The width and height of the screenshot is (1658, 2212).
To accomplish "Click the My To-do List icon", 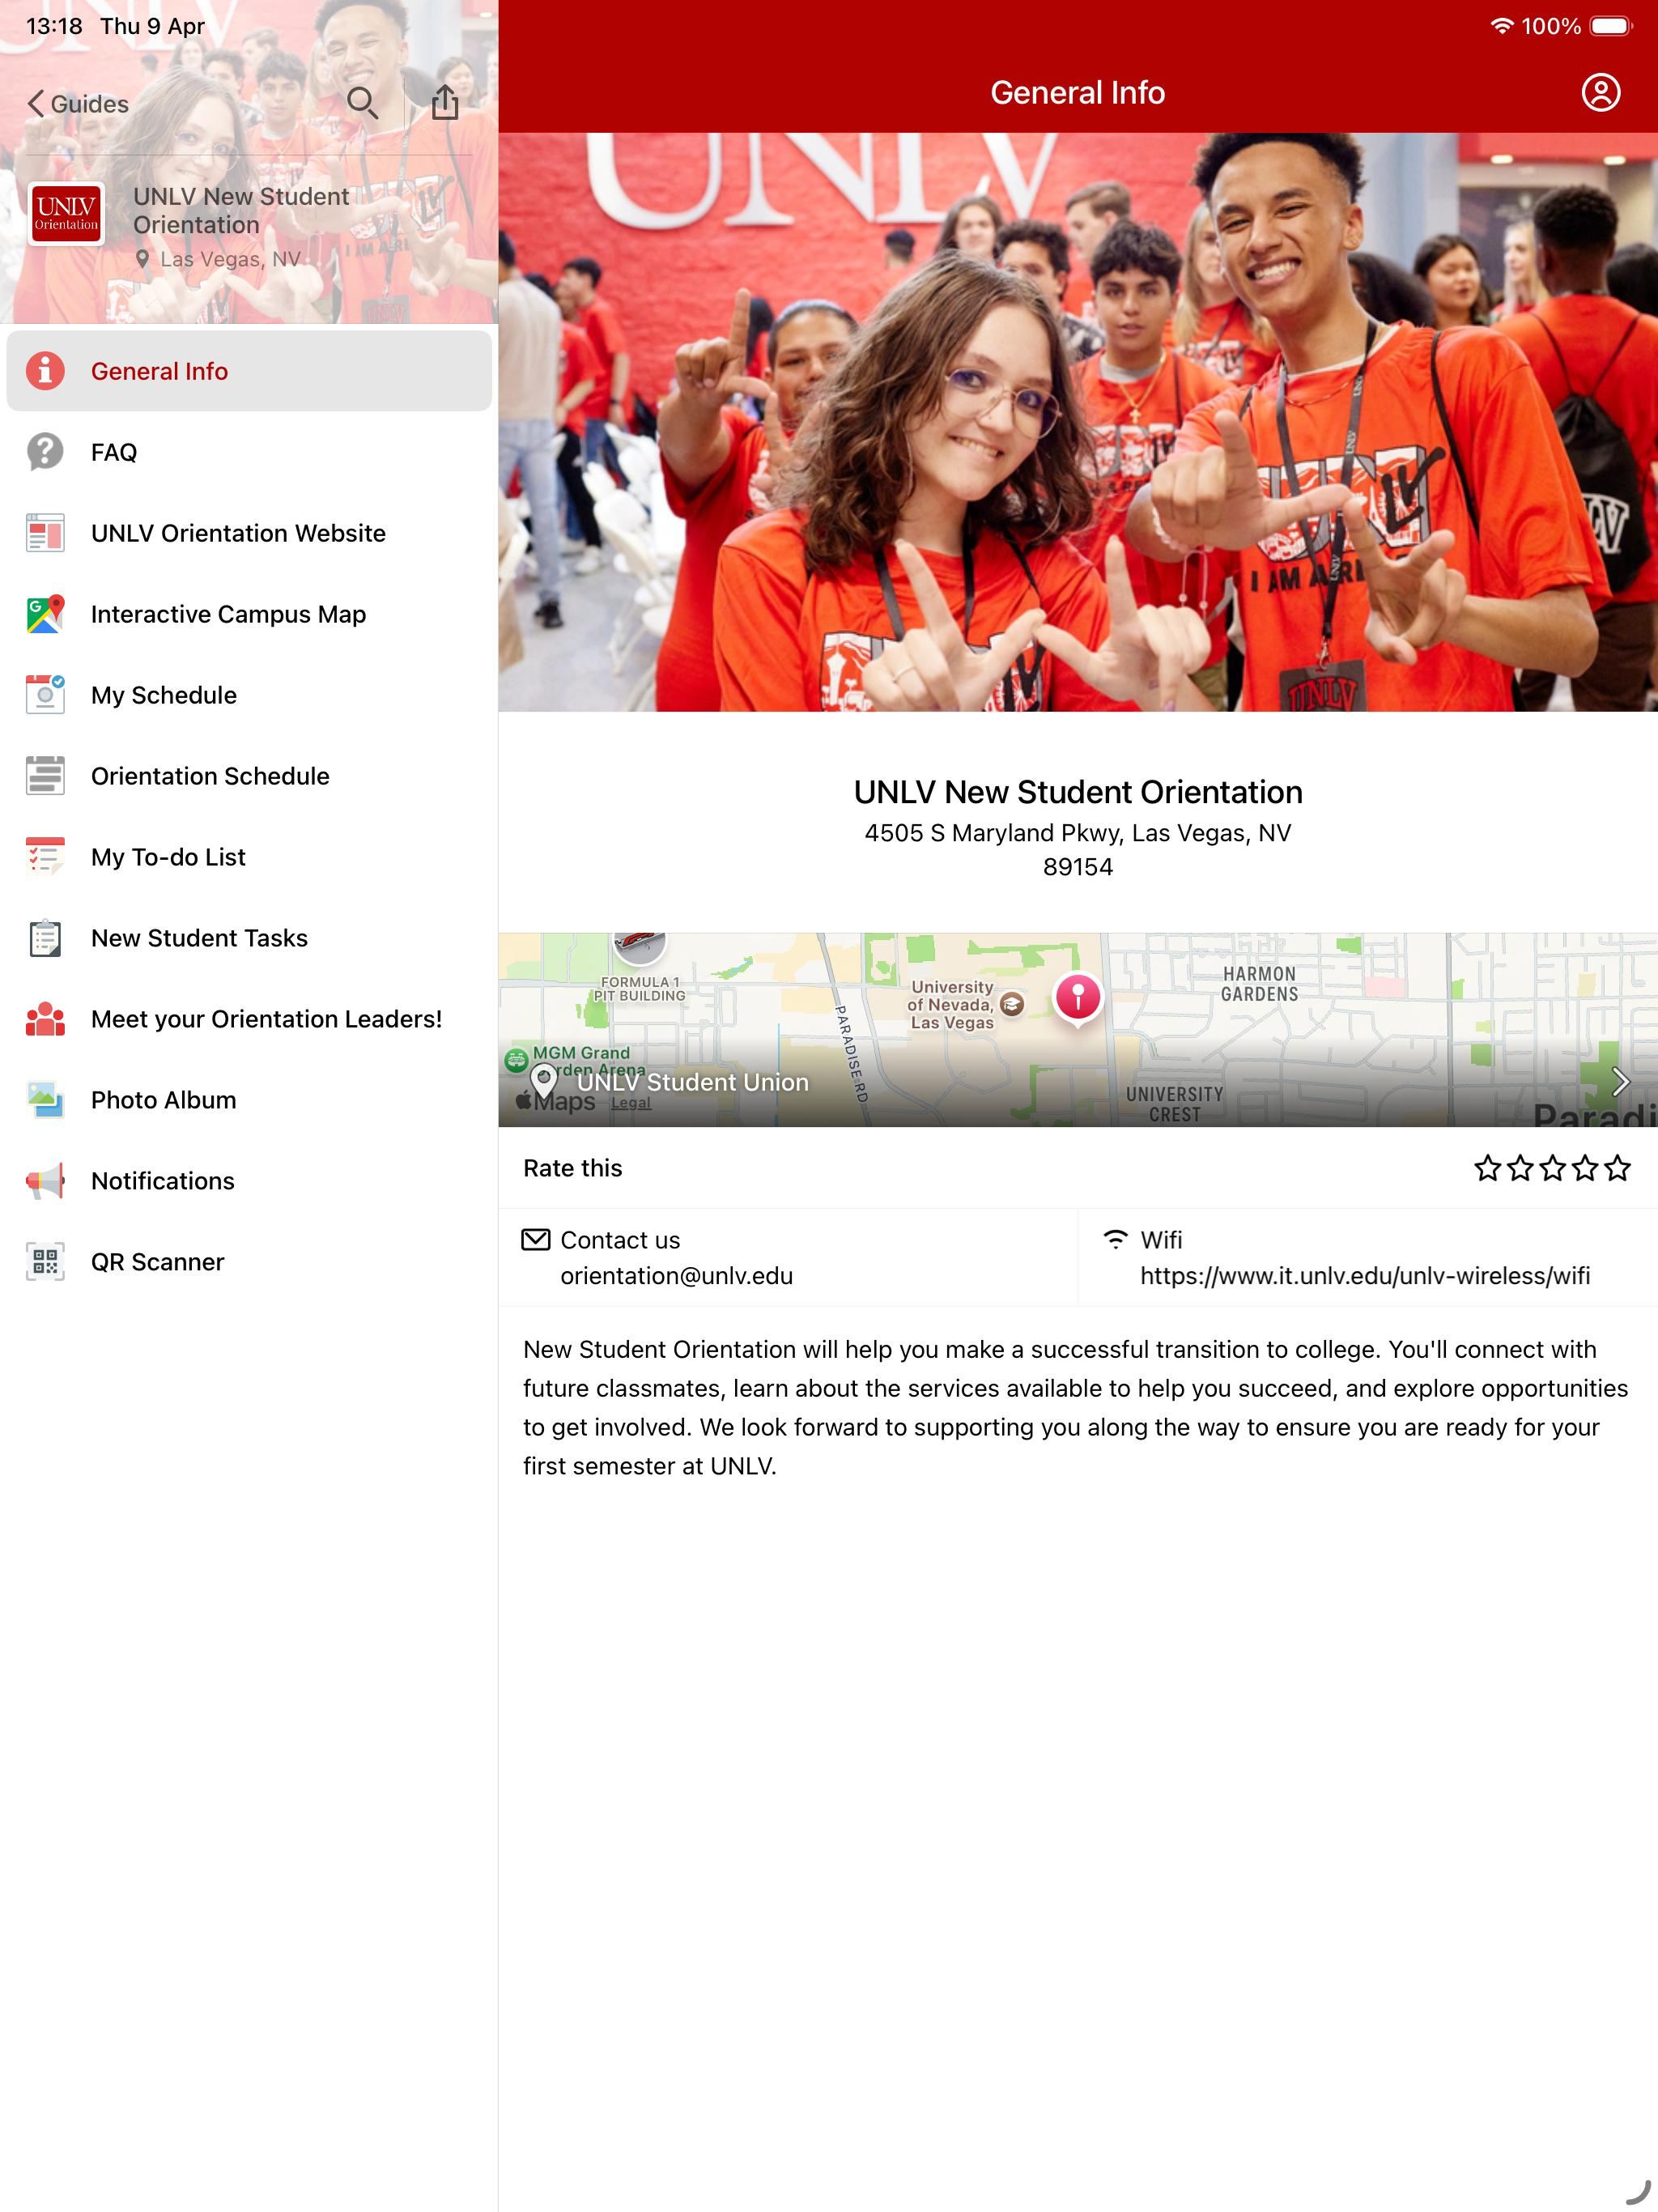I will click(45, 857).
